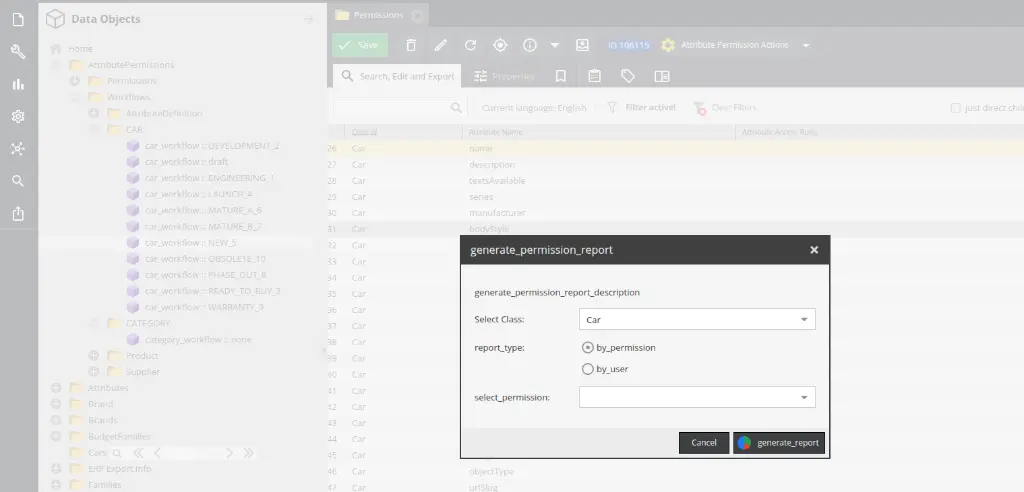Viewport: 1024px width, 492px height.
Task: Expand the Permissions folder in tree
Action: point(75,81)
